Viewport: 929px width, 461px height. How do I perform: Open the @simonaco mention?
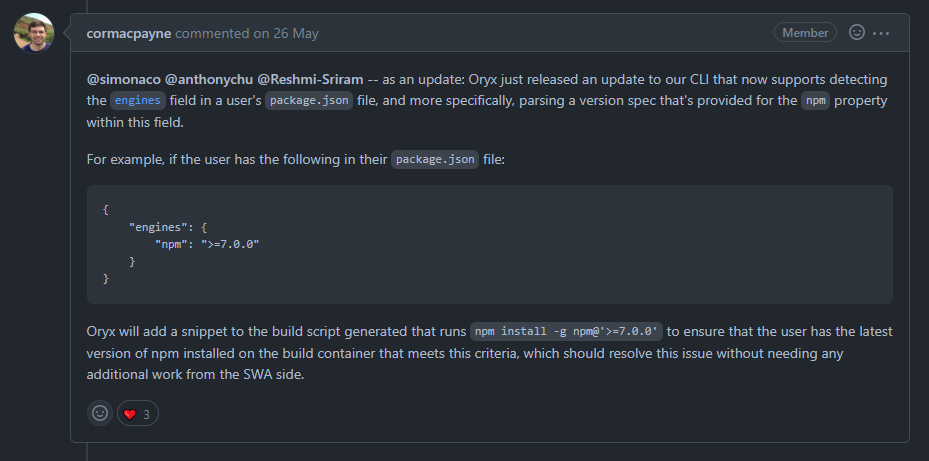120,79
